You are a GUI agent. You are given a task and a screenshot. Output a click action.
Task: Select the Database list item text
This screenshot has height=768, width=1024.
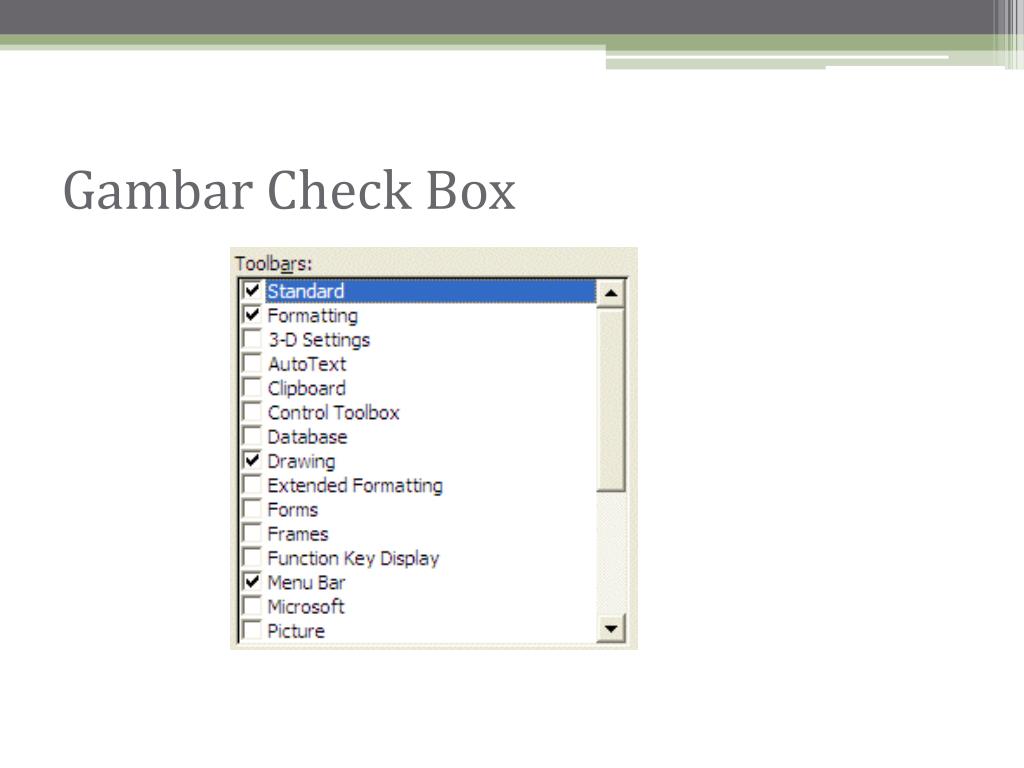(x=307, y=437)
